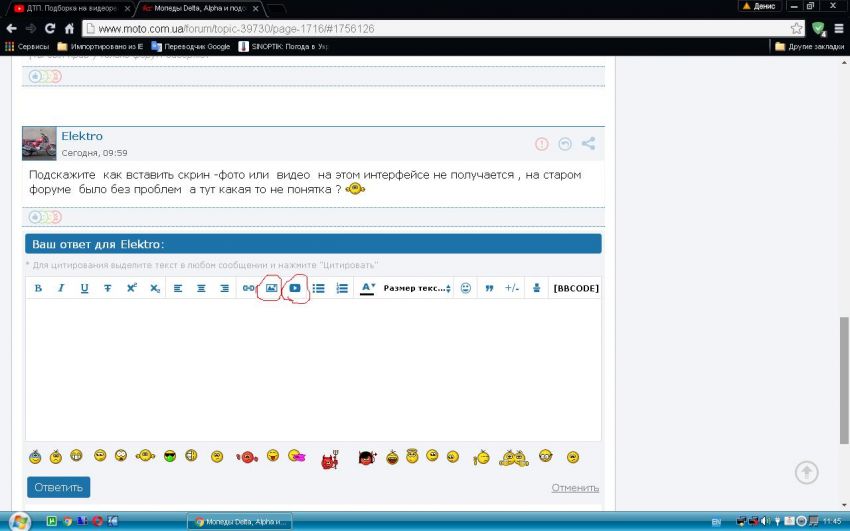The width and height of the screenshot is (850, 531).
Task: Open 'Сервисы' apps bookmark
Action: (27, 47)
